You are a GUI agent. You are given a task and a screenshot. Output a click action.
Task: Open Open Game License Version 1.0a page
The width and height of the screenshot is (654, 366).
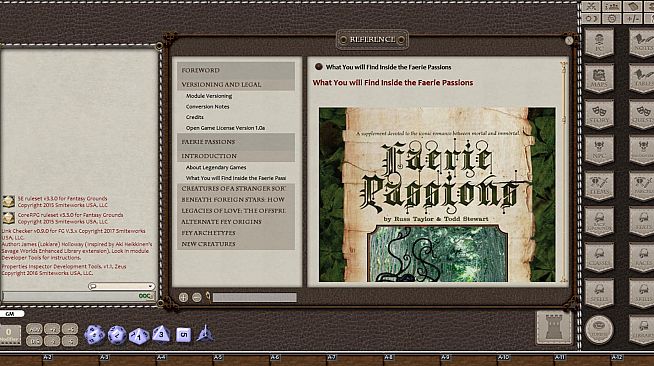(225, 128)
